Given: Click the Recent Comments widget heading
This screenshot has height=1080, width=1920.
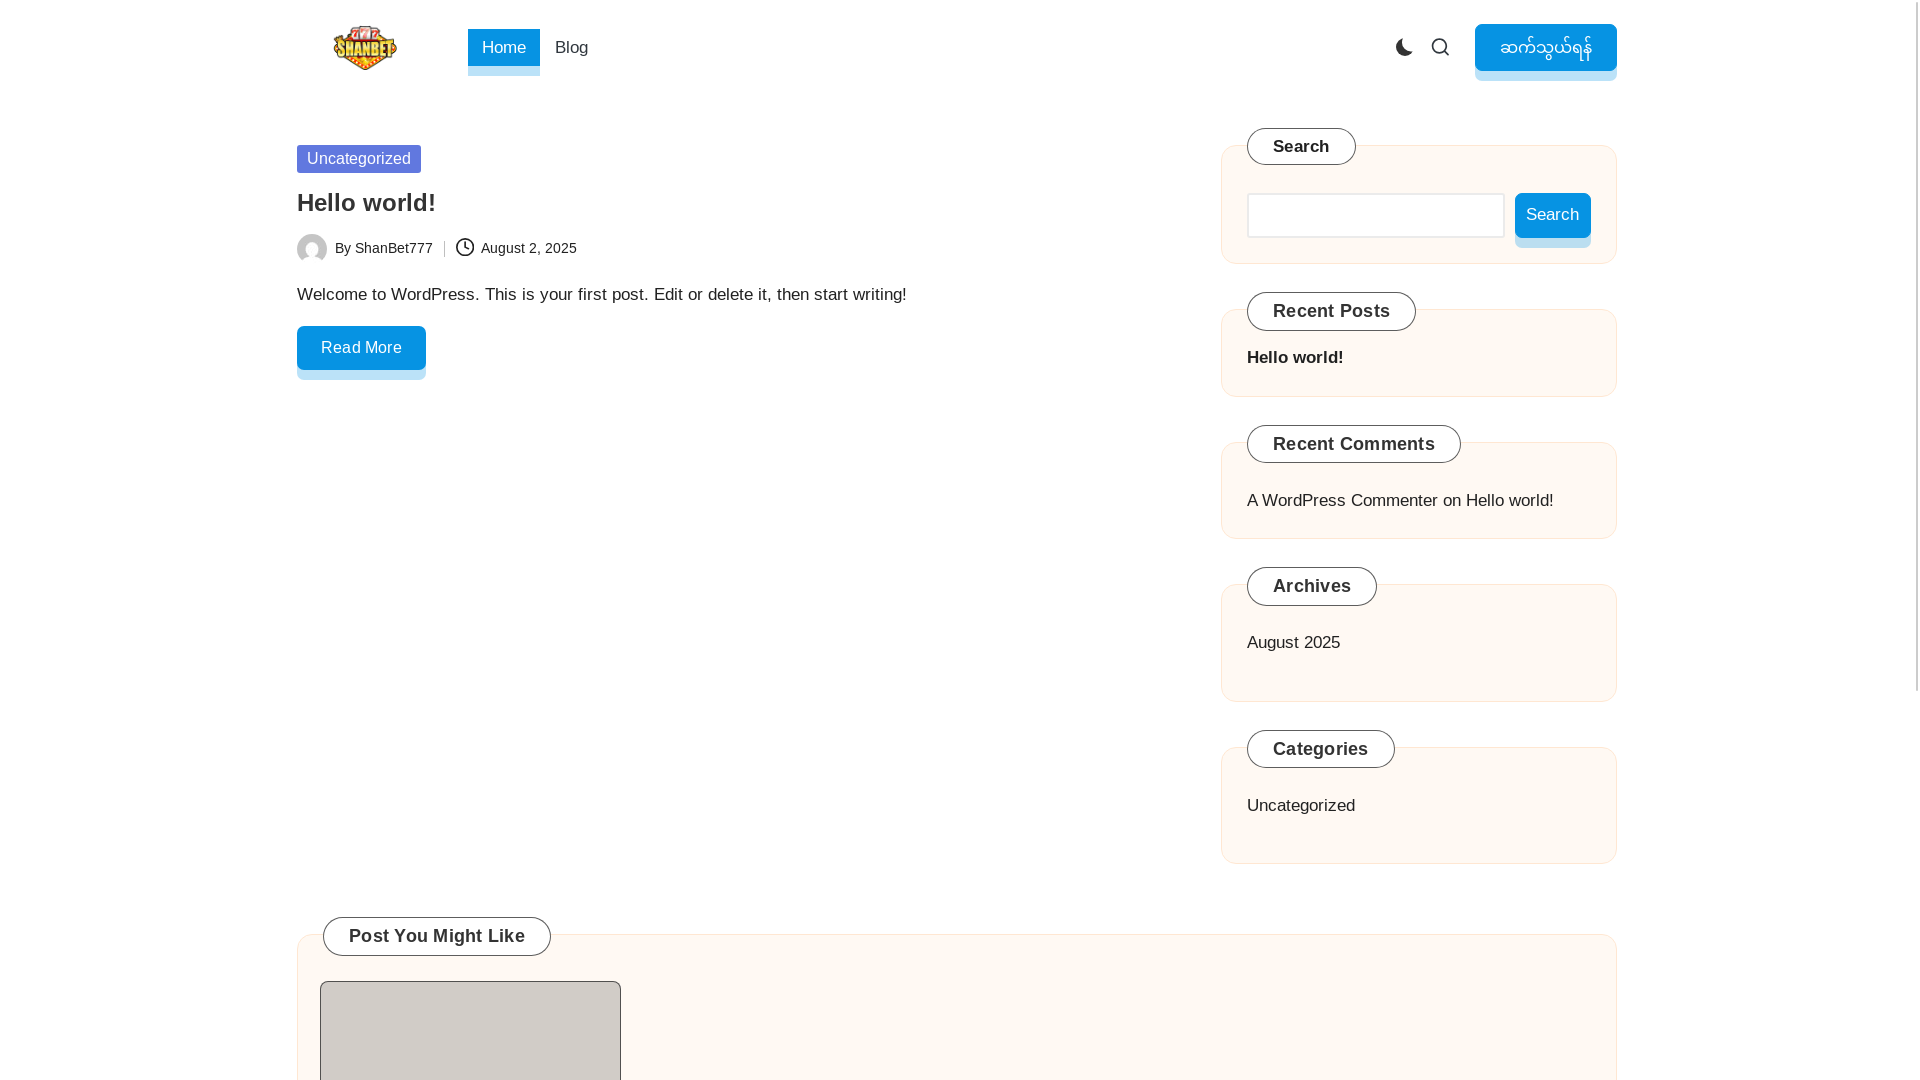Looking at the screenshot, I should (x=1353, y=444).
